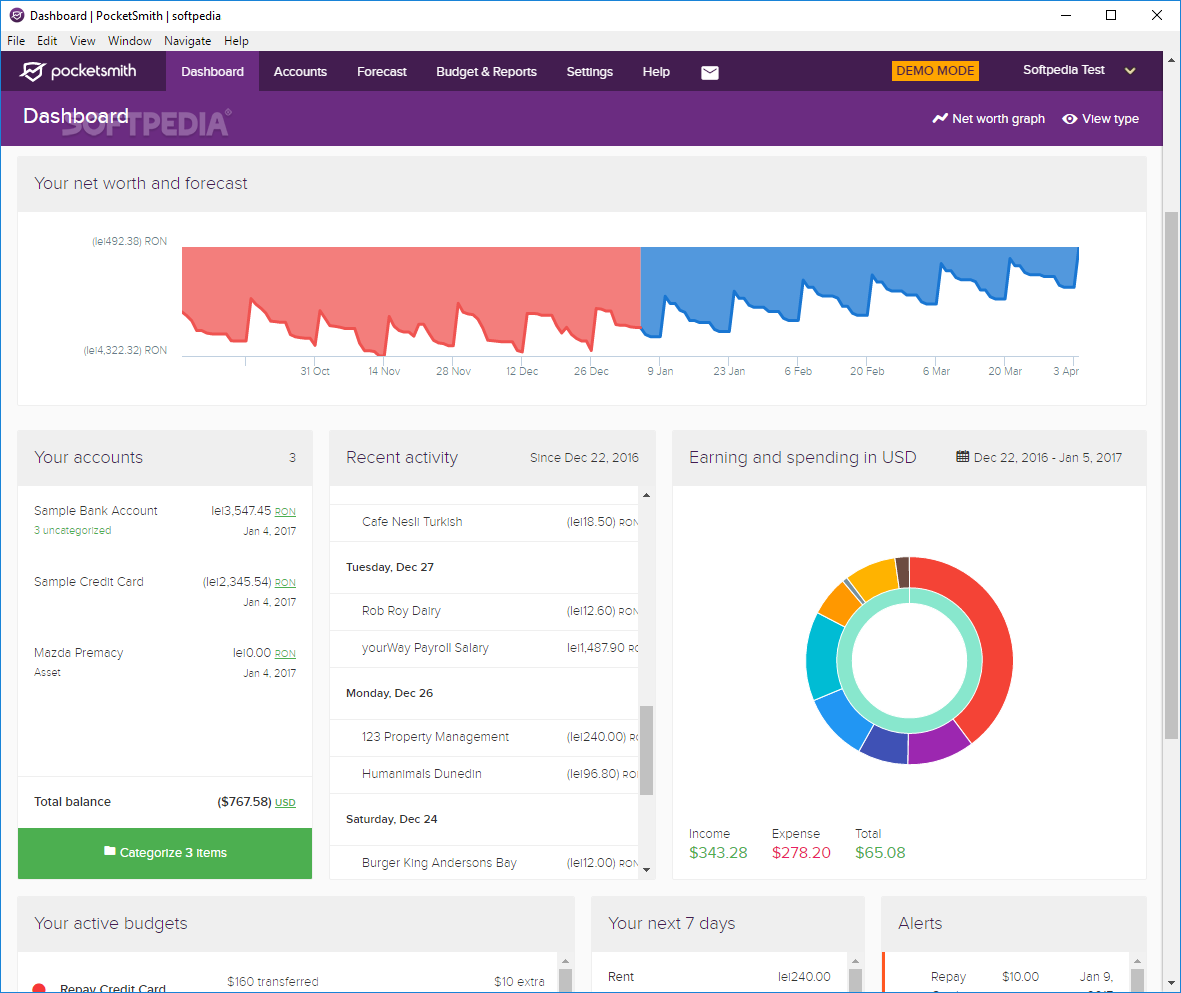Viewport: 1181px width, 993px height.
Task: Open the File menu
Action: click(16, 41)
